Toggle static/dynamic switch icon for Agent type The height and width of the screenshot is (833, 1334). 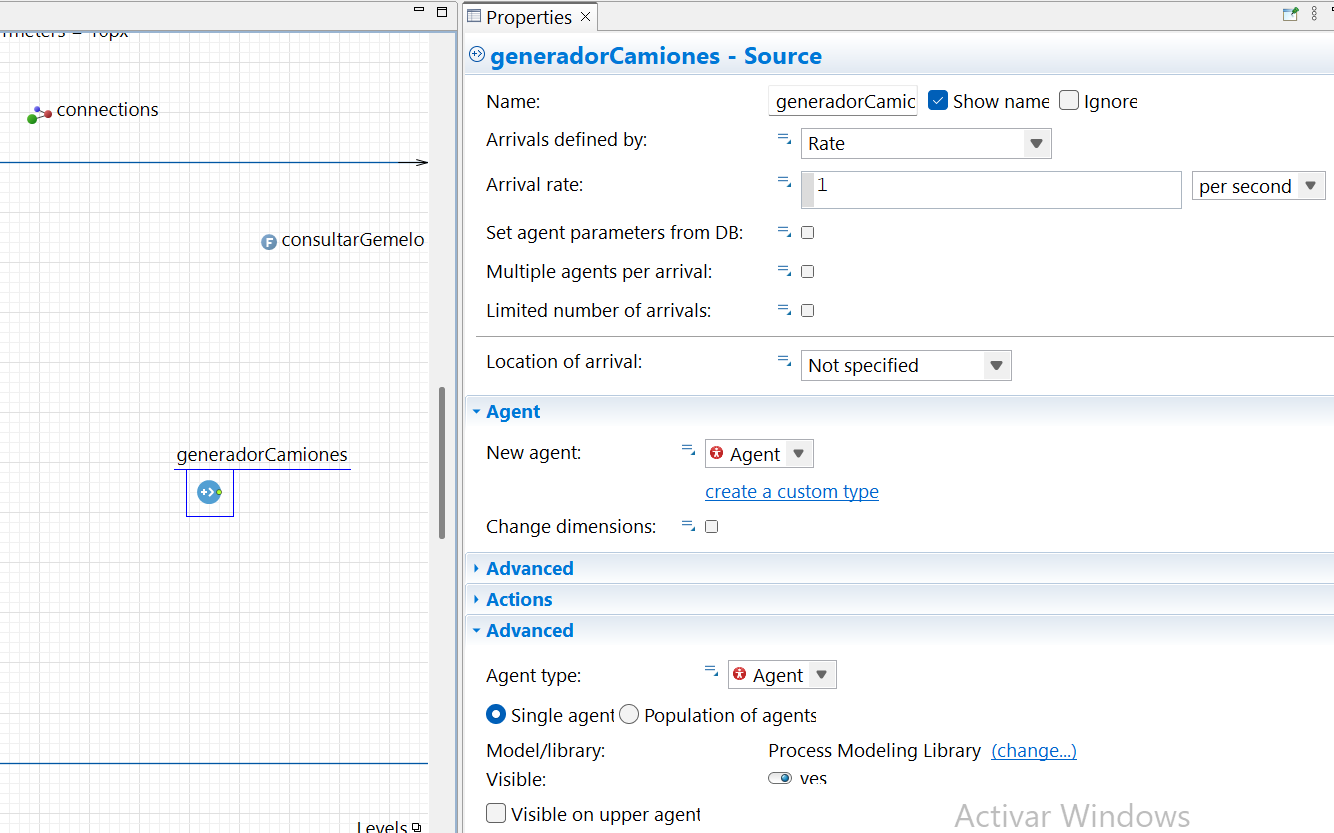[711, 671]
